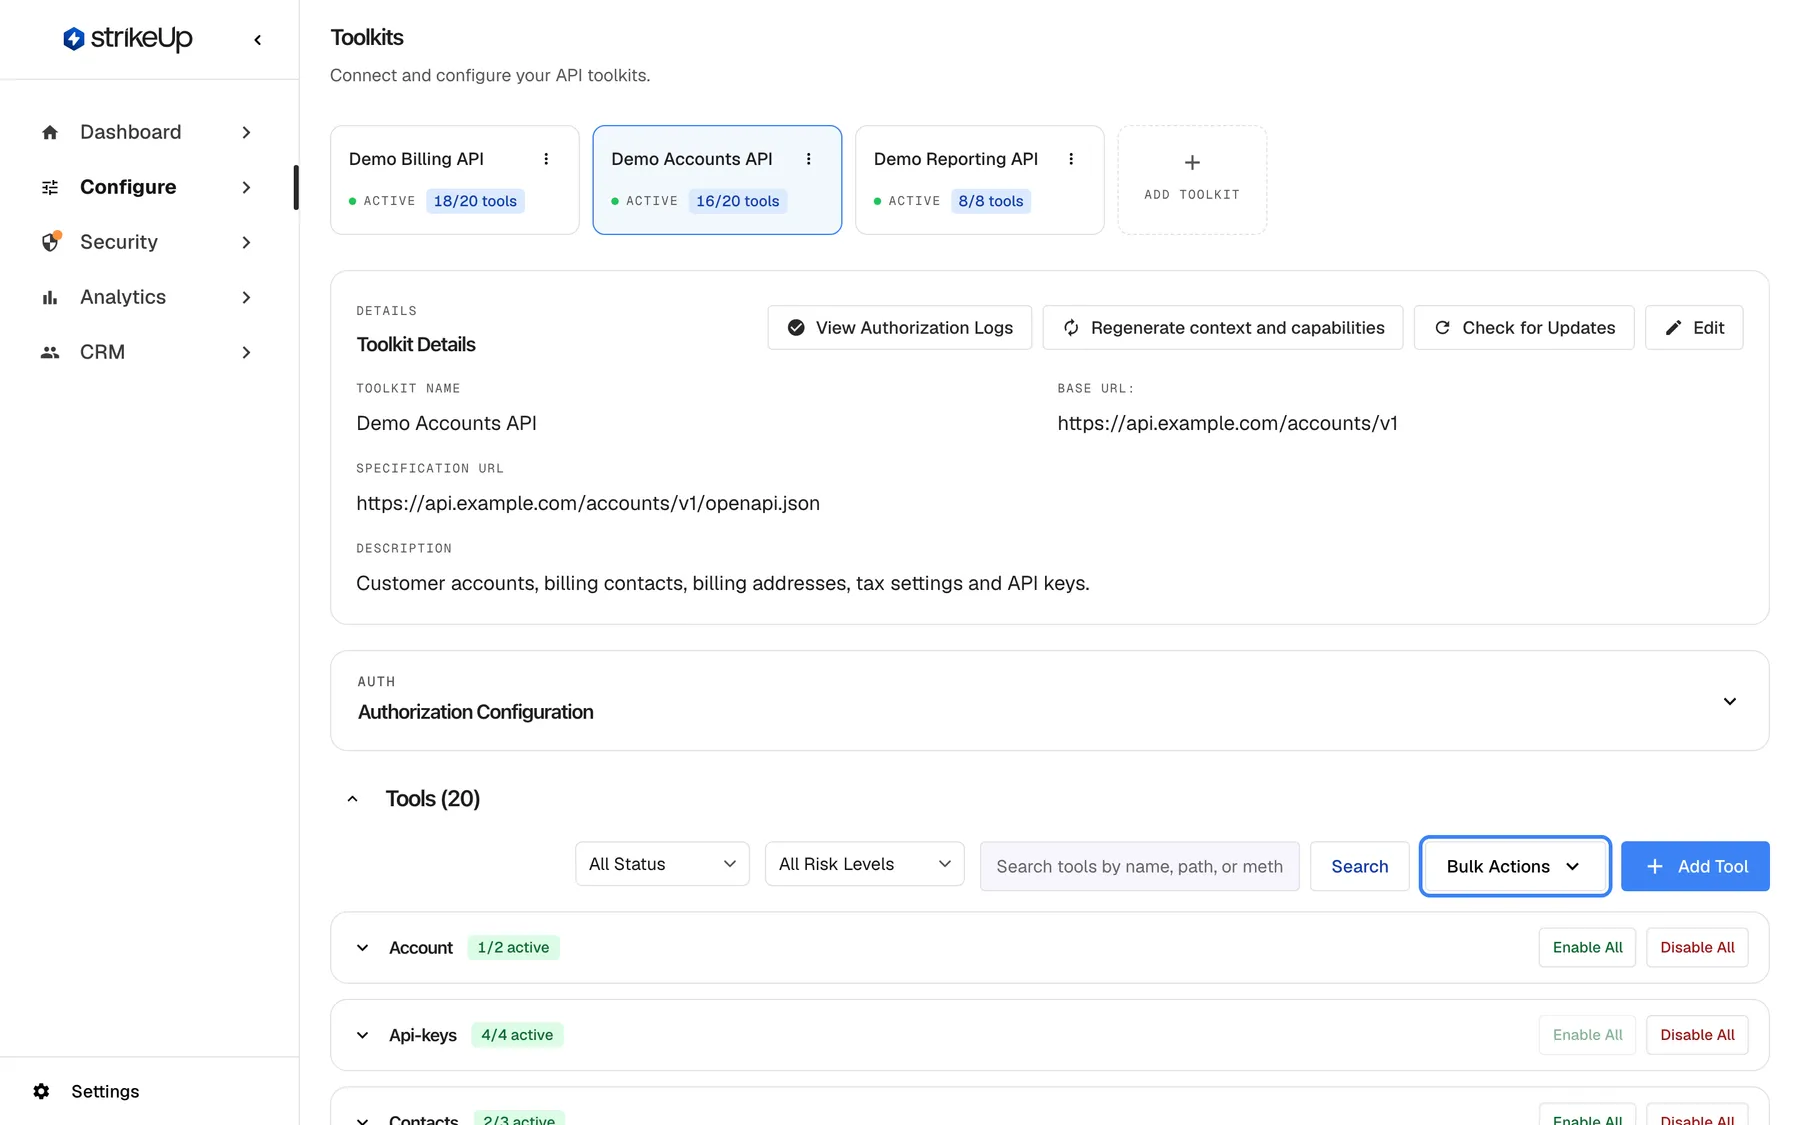Image resolution: width=1800 pixels, height=1125 pixels.
Task: Expand Dashboard submenu chevron
Action: click(246, 132)
